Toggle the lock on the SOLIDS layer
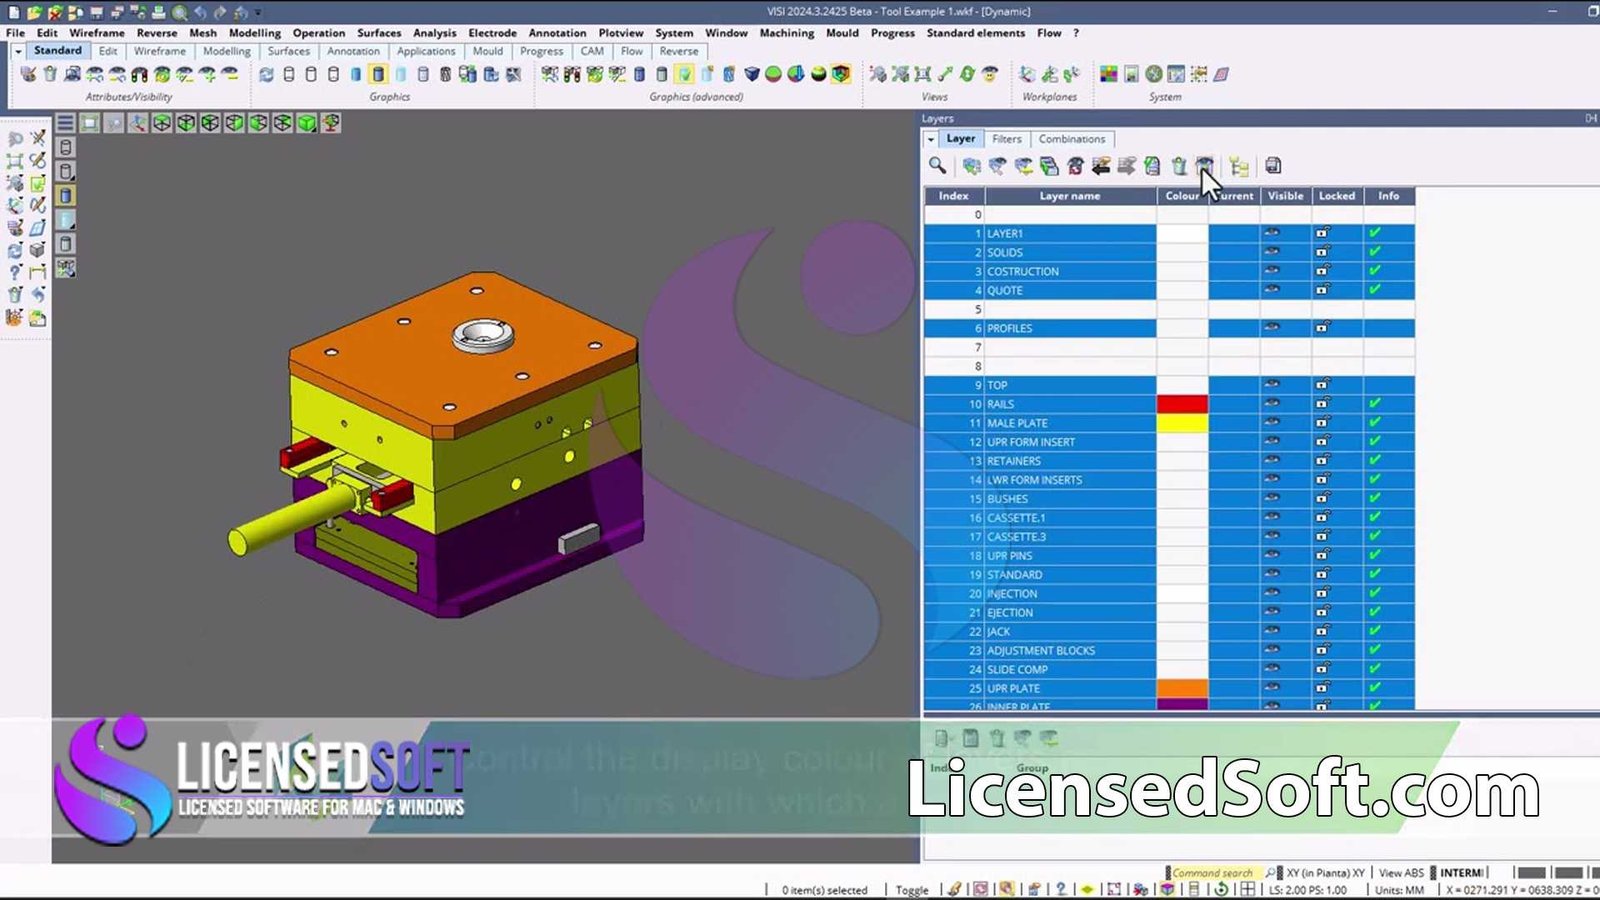The height and width of the screenshot is (900, 1600). click(x=1323, y=252)
